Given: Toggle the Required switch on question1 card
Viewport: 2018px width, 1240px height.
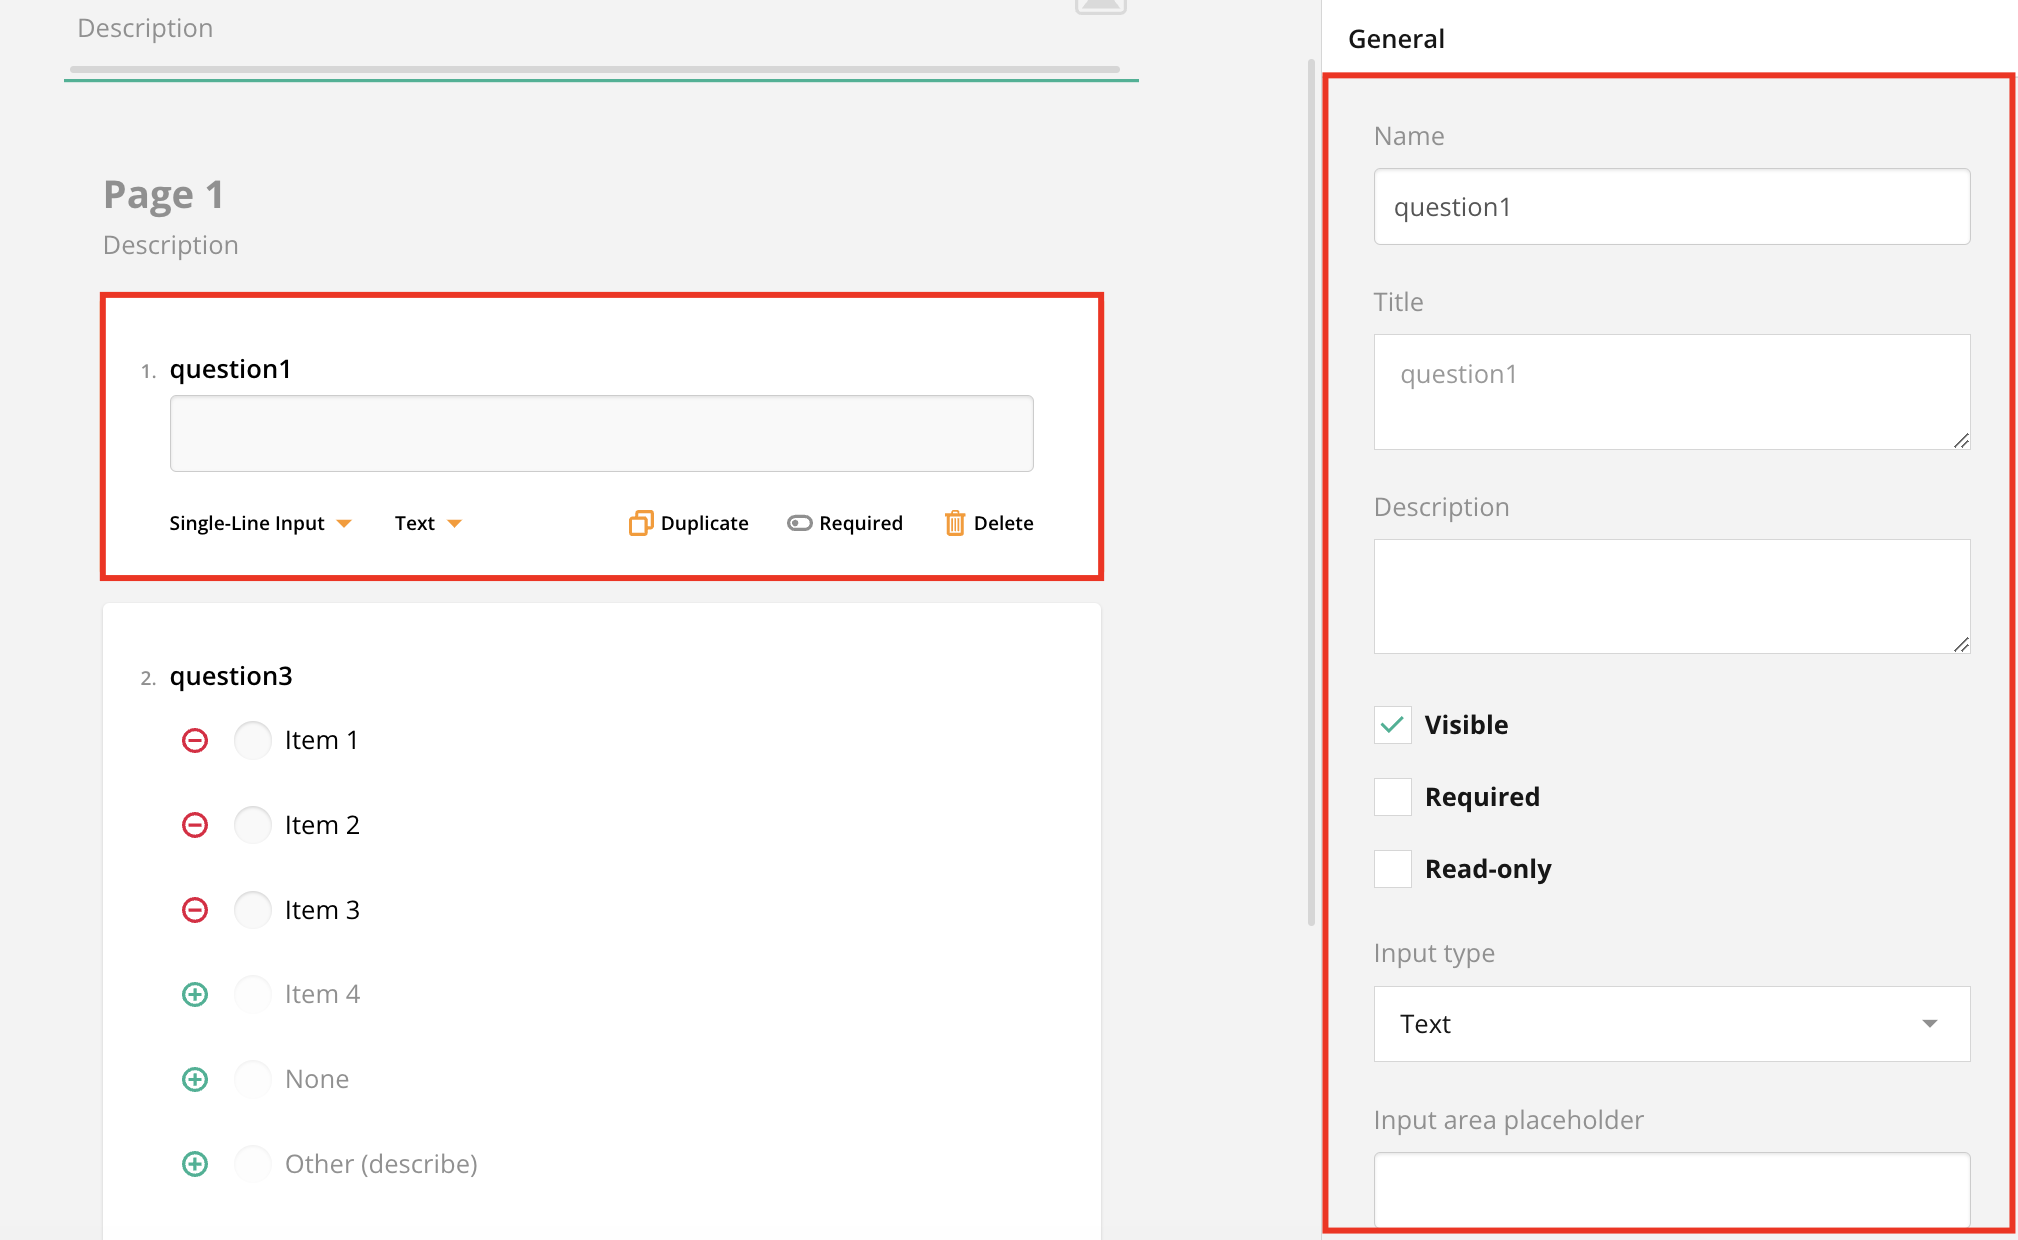Looking at the screenshot, I should [x=799, y=523].
